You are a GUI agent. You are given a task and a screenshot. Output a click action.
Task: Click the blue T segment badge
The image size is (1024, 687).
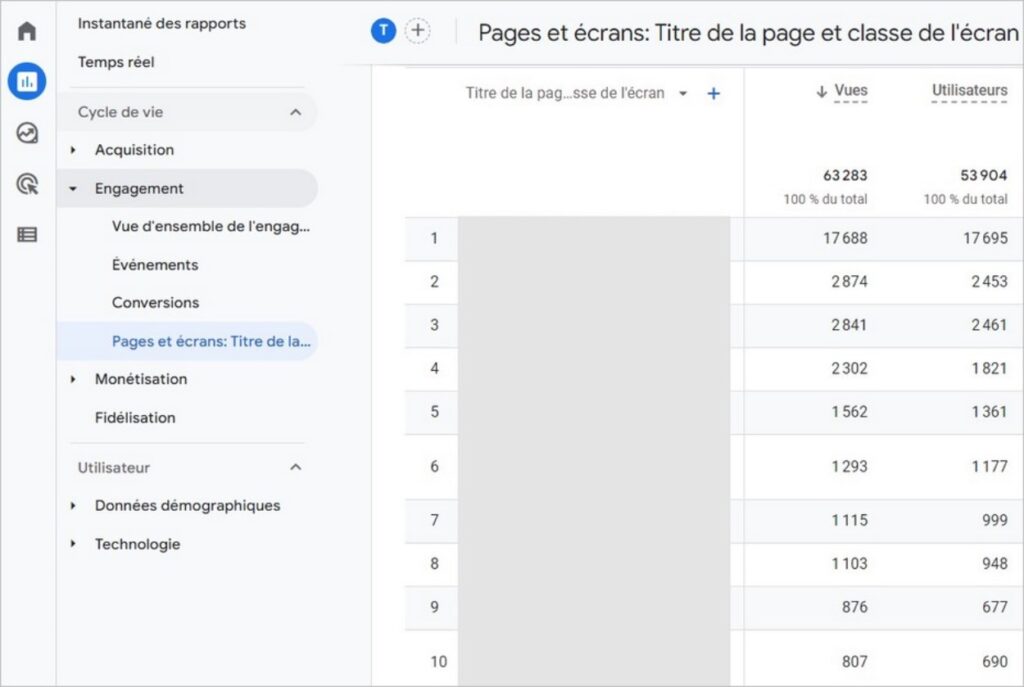click(x=383, y=31)
